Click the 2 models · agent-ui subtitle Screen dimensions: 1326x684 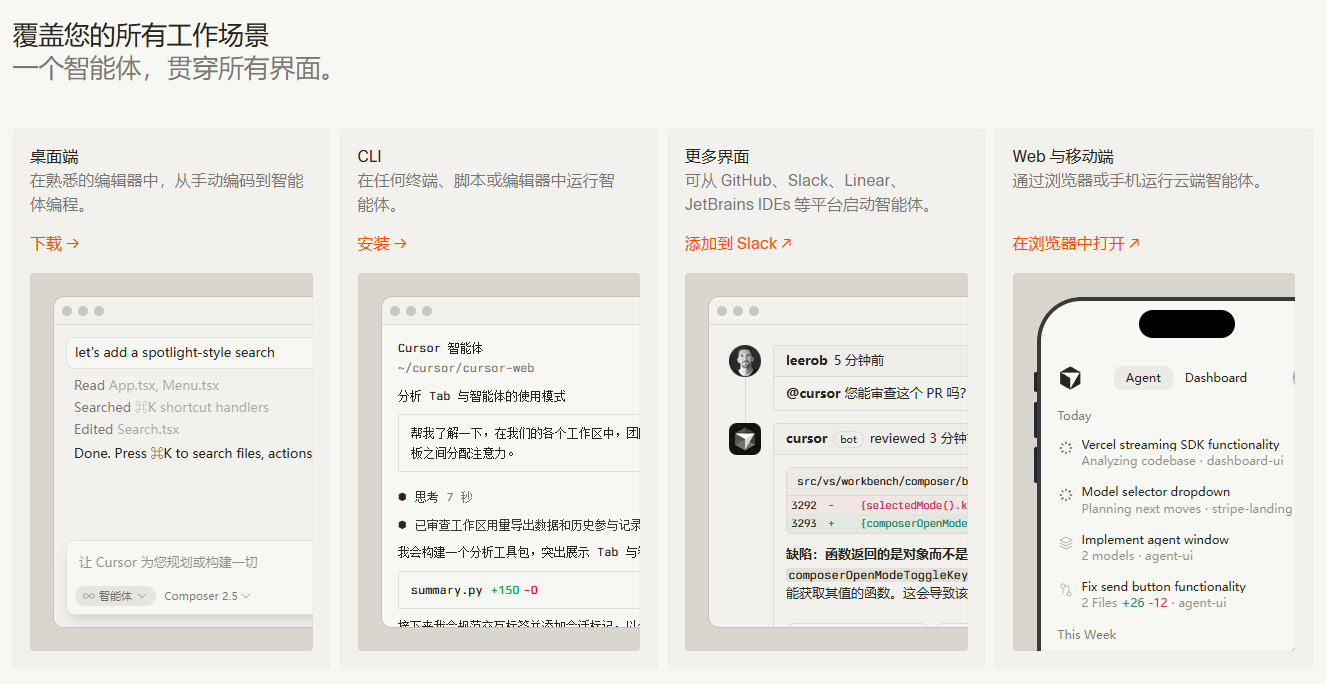[1137, 556]
